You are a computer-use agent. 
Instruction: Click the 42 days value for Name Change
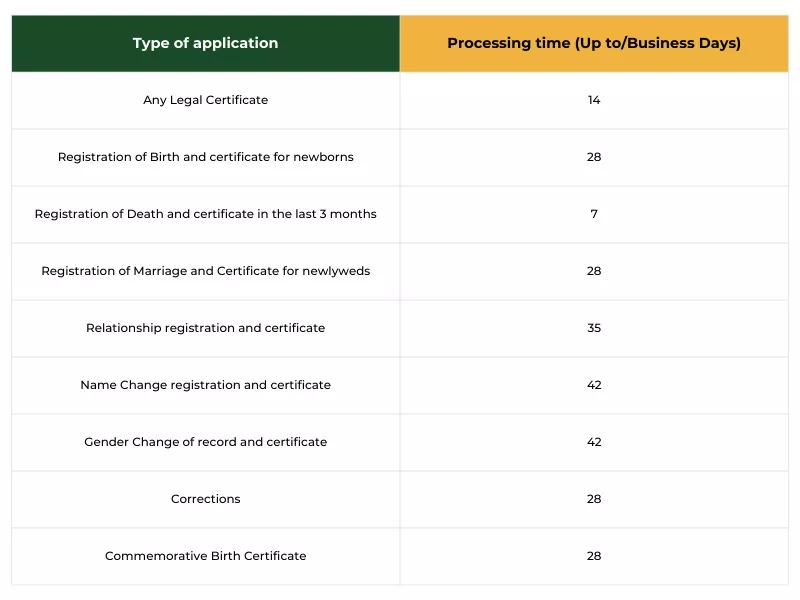coord(594,385)
